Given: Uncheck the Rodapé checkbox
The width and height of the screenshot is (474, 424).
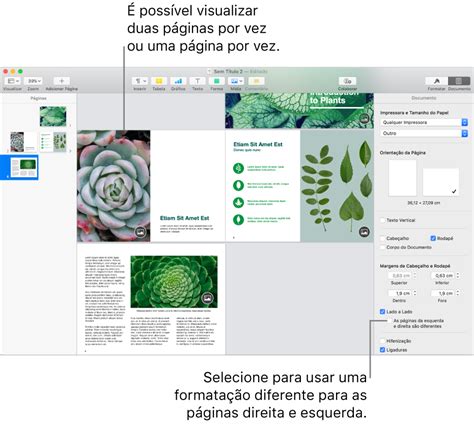Looking at the screenshot, I should (x=433, y=238).
